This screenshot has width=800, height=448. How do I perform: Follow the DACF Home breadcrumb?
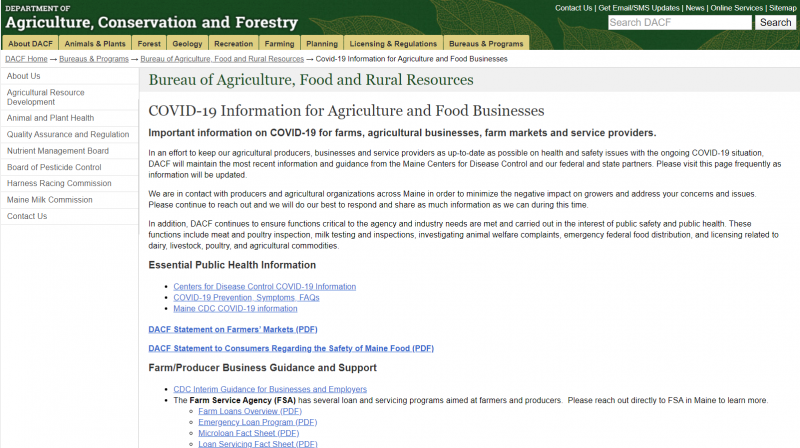(26, 59)
